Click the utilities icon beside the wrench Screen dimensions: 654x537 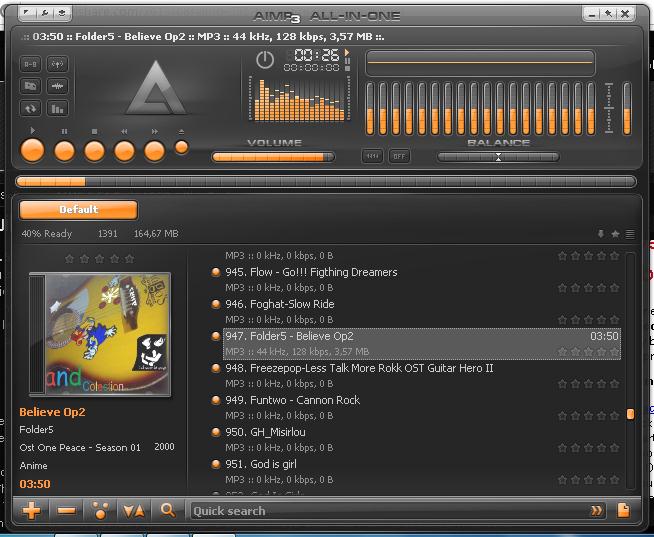click(62, 13)
